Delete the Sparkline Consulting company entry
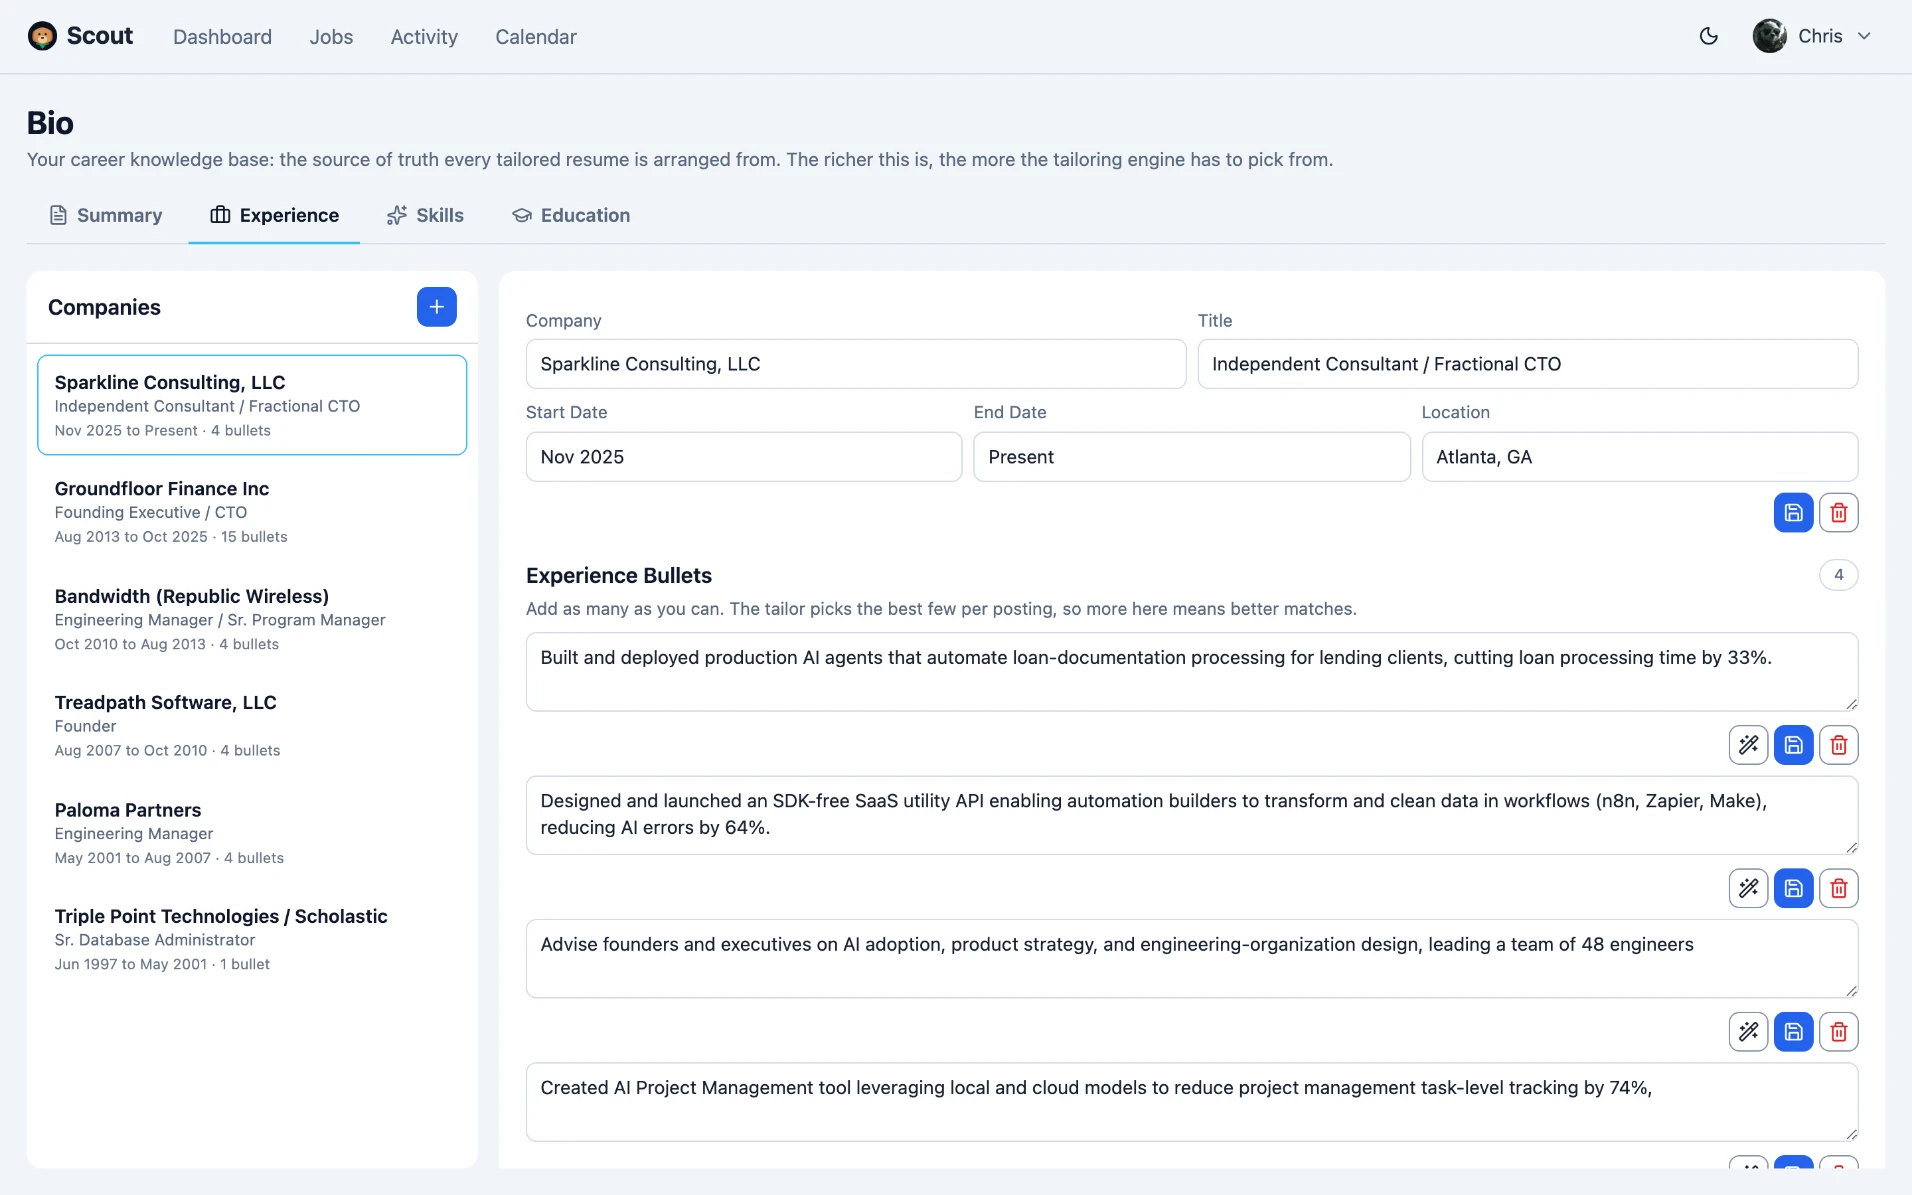Viewport: 1912px width, 1195px height. [1838, 513]
